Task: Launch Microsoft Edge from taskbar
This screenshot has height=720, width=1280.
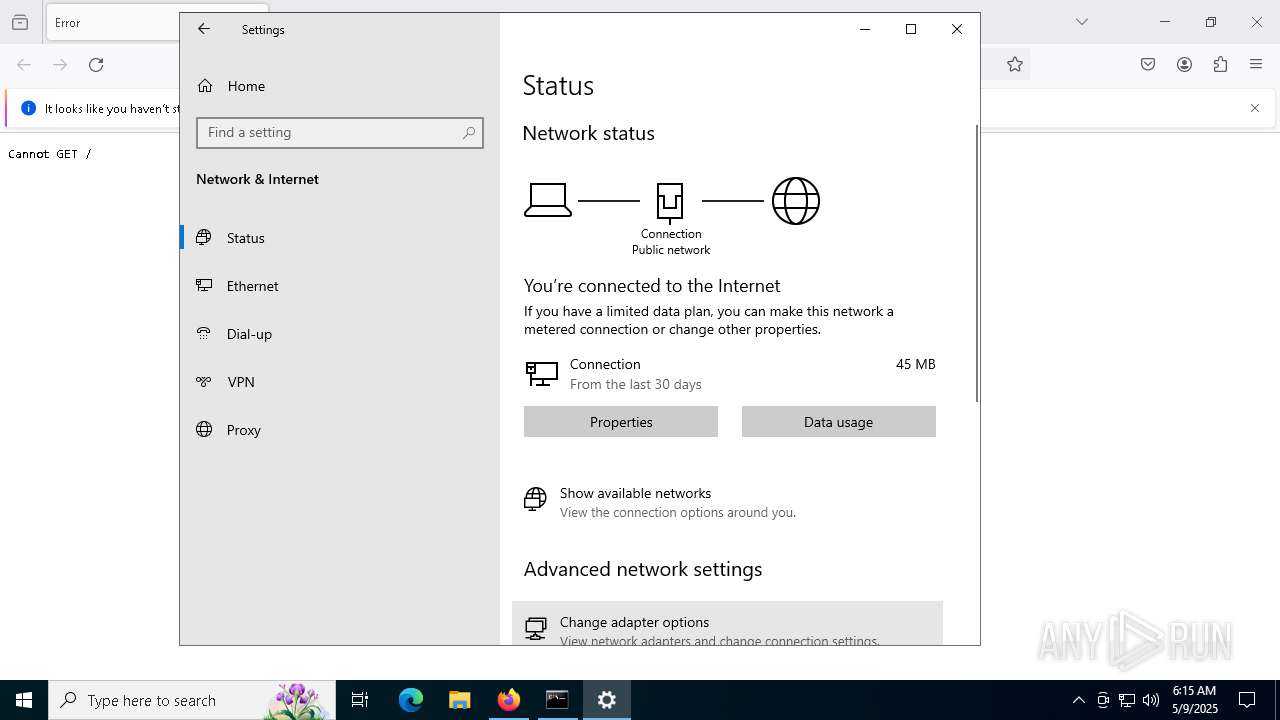Action: 411,700
